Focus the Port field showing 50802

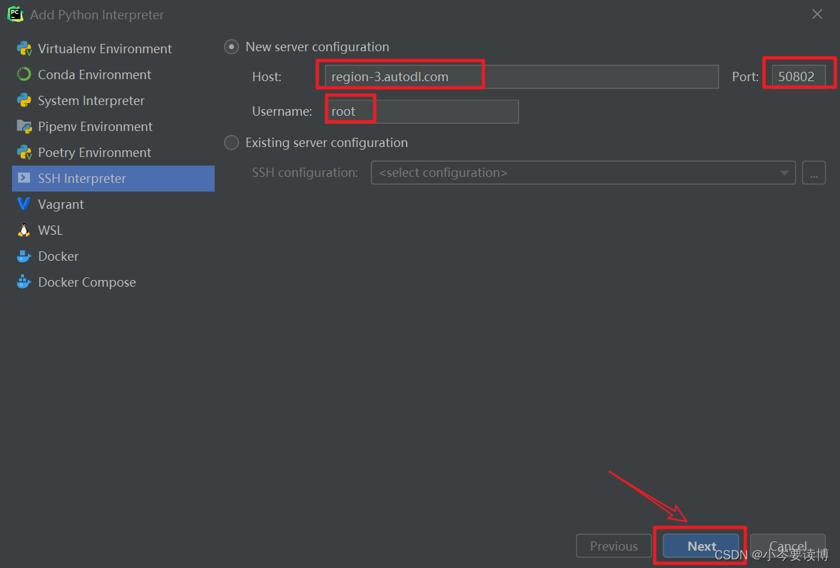point(798,77)
